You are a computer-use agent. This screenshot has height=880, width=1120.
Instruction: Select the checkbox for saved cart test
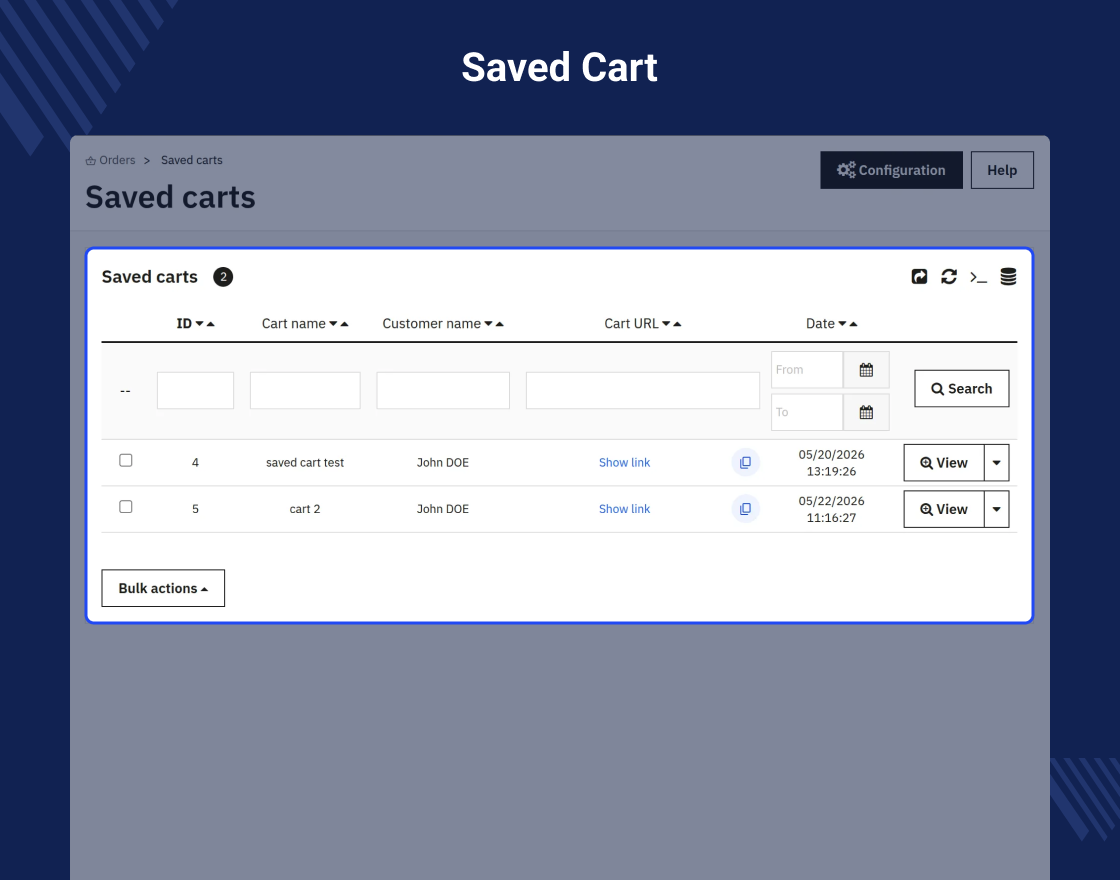click(x=126, y=460)
